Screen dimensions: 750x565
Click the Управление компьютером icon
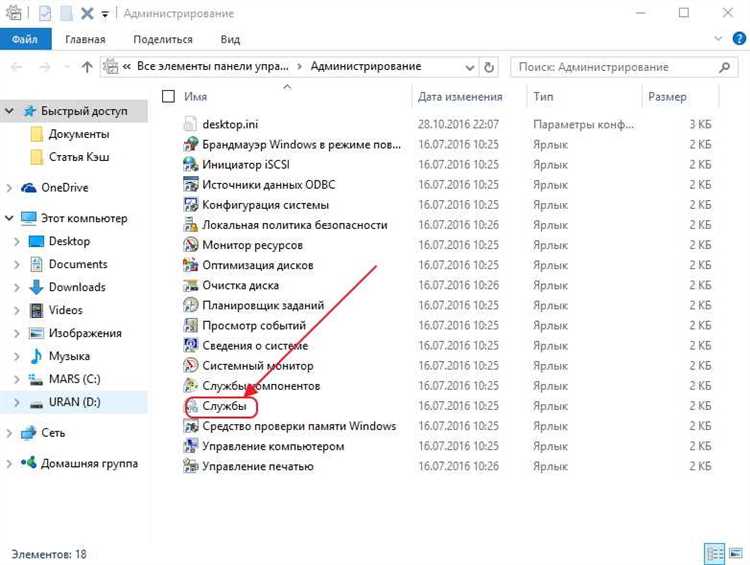pyautogui.click(x=192, y=446)
